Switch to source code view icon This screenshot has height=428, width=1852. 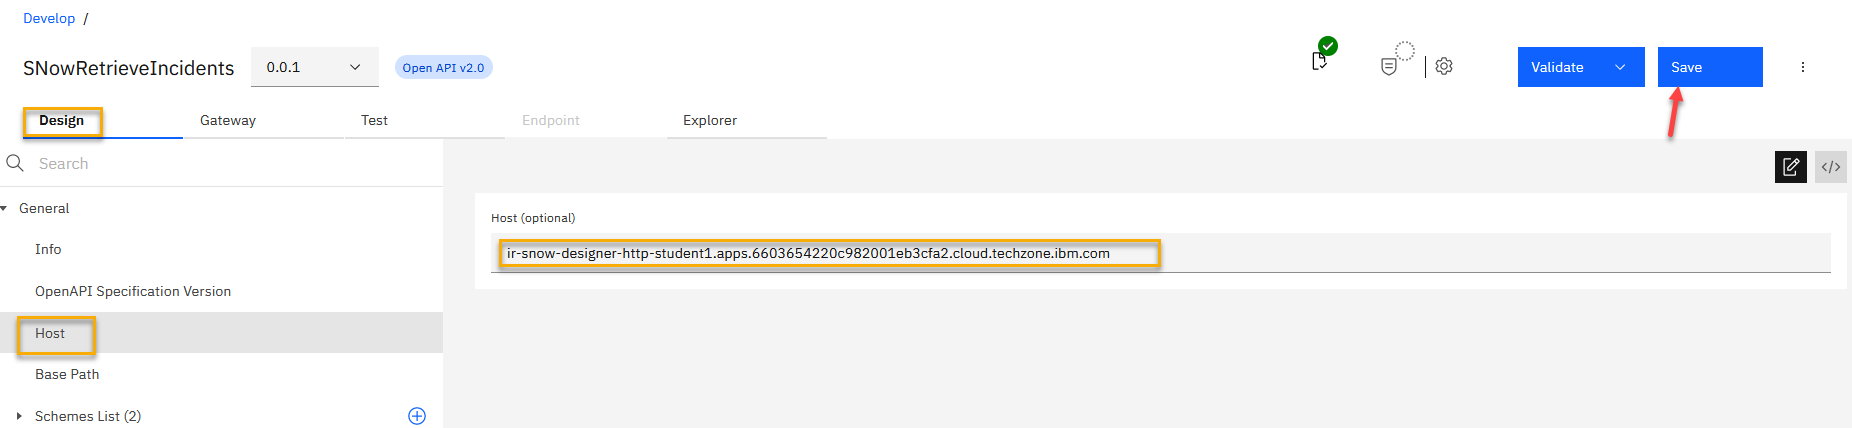[1831, 167]
